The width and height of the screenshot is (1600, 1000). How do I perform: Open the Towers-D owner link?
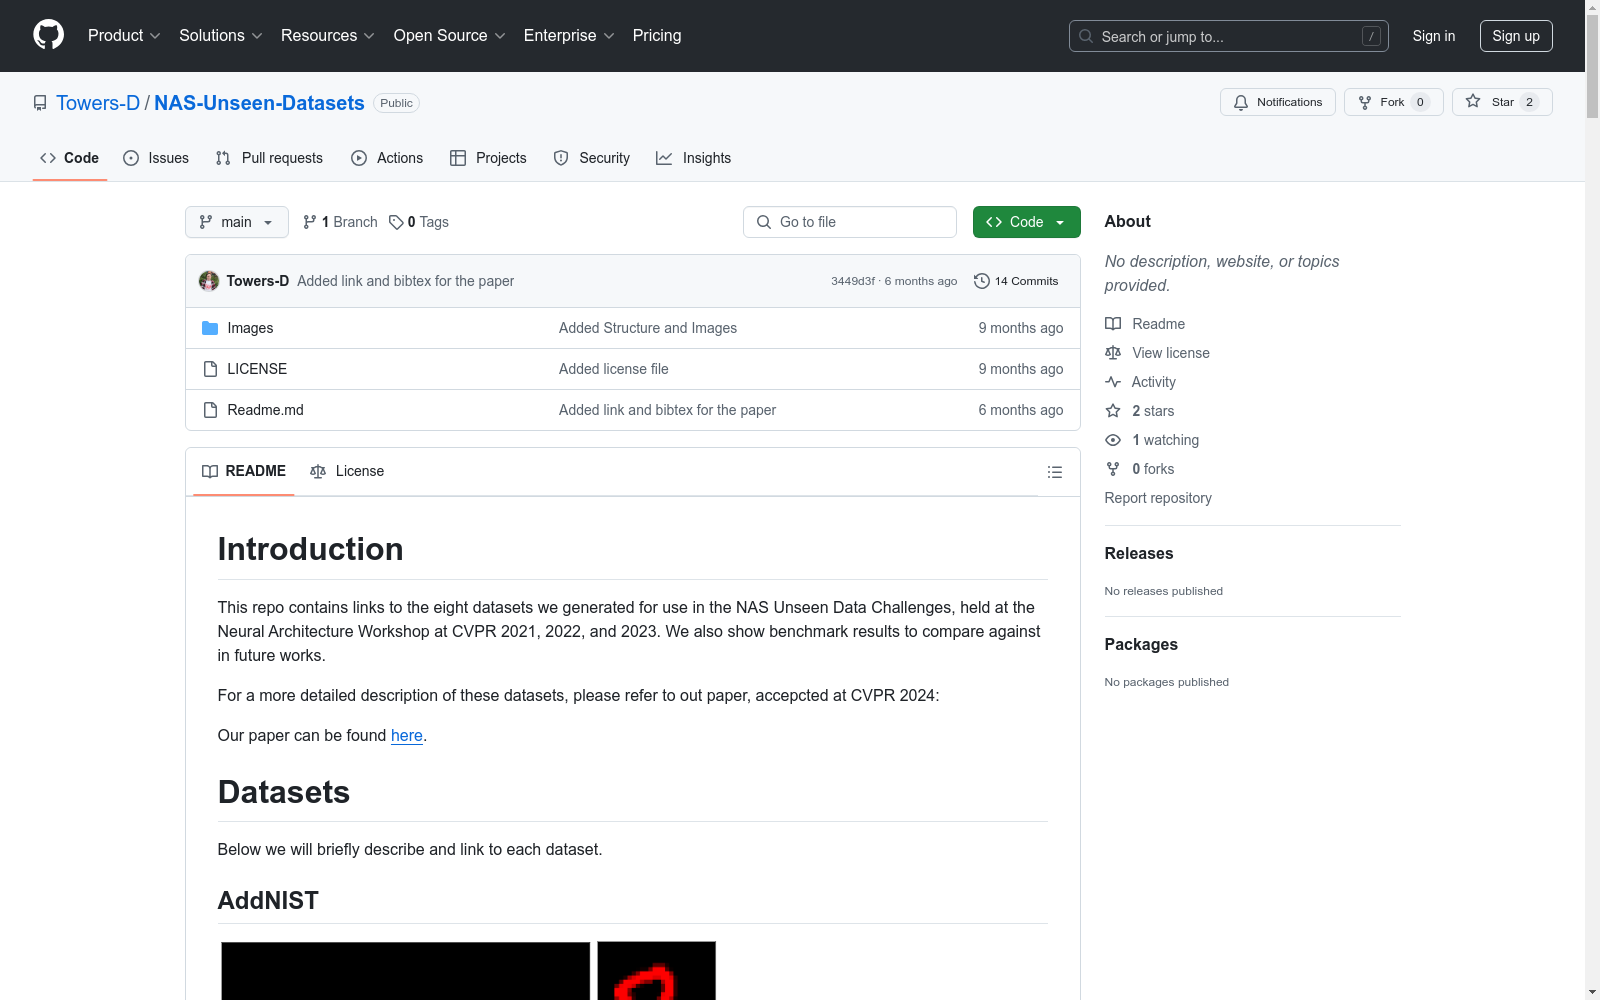(98, 103)
